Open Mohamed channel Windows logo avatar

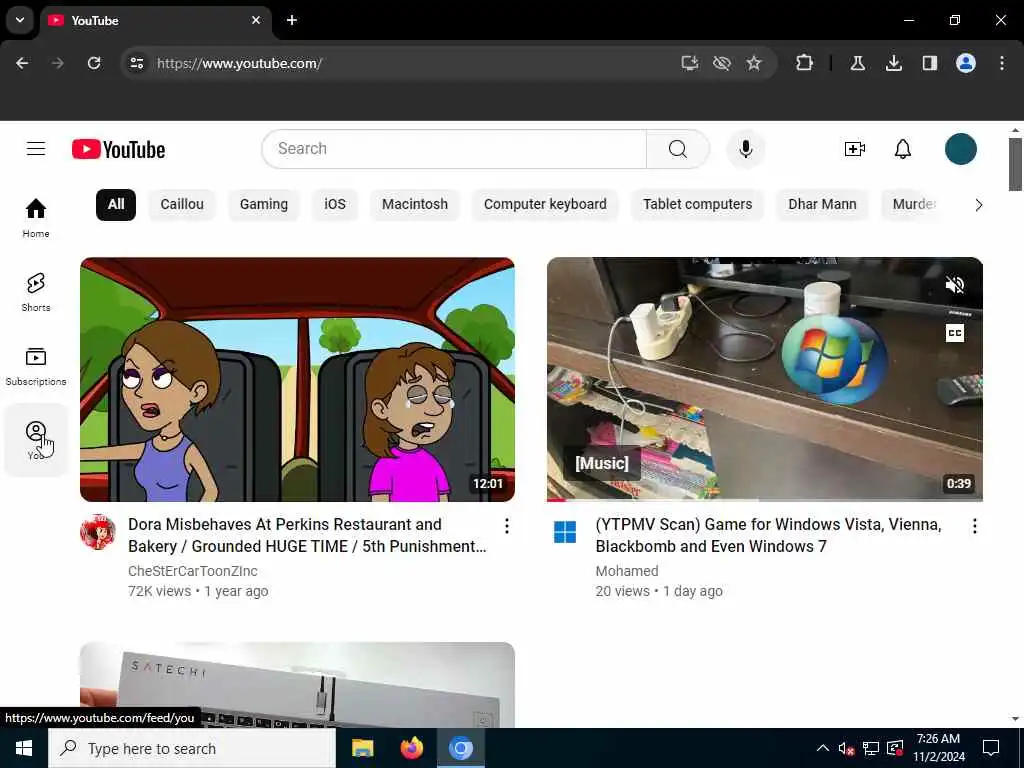(565, 532)
